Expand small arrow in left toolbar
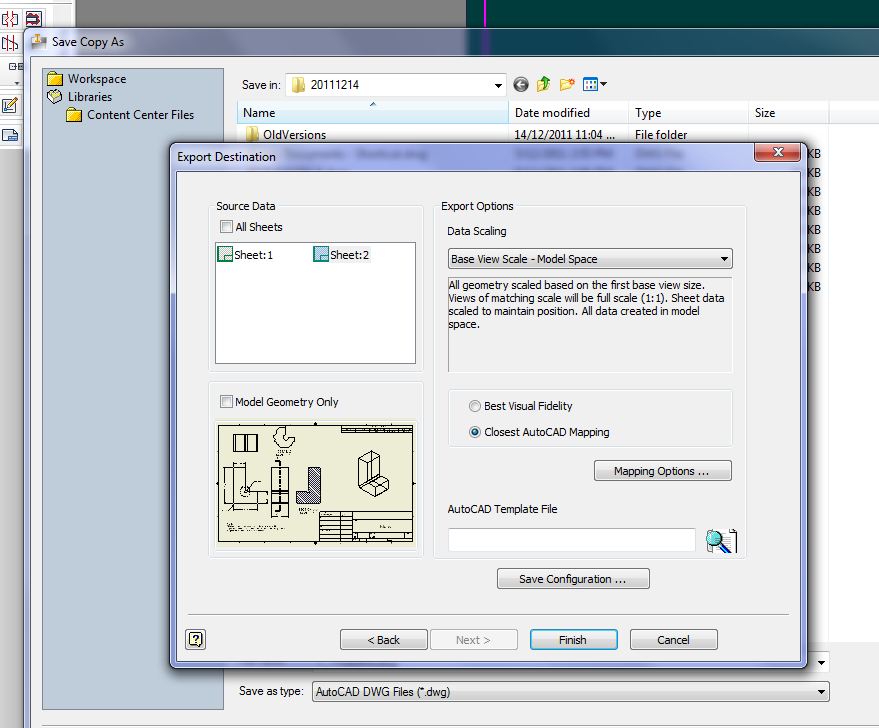Screen dimensions: 879x728 (17, 83)
